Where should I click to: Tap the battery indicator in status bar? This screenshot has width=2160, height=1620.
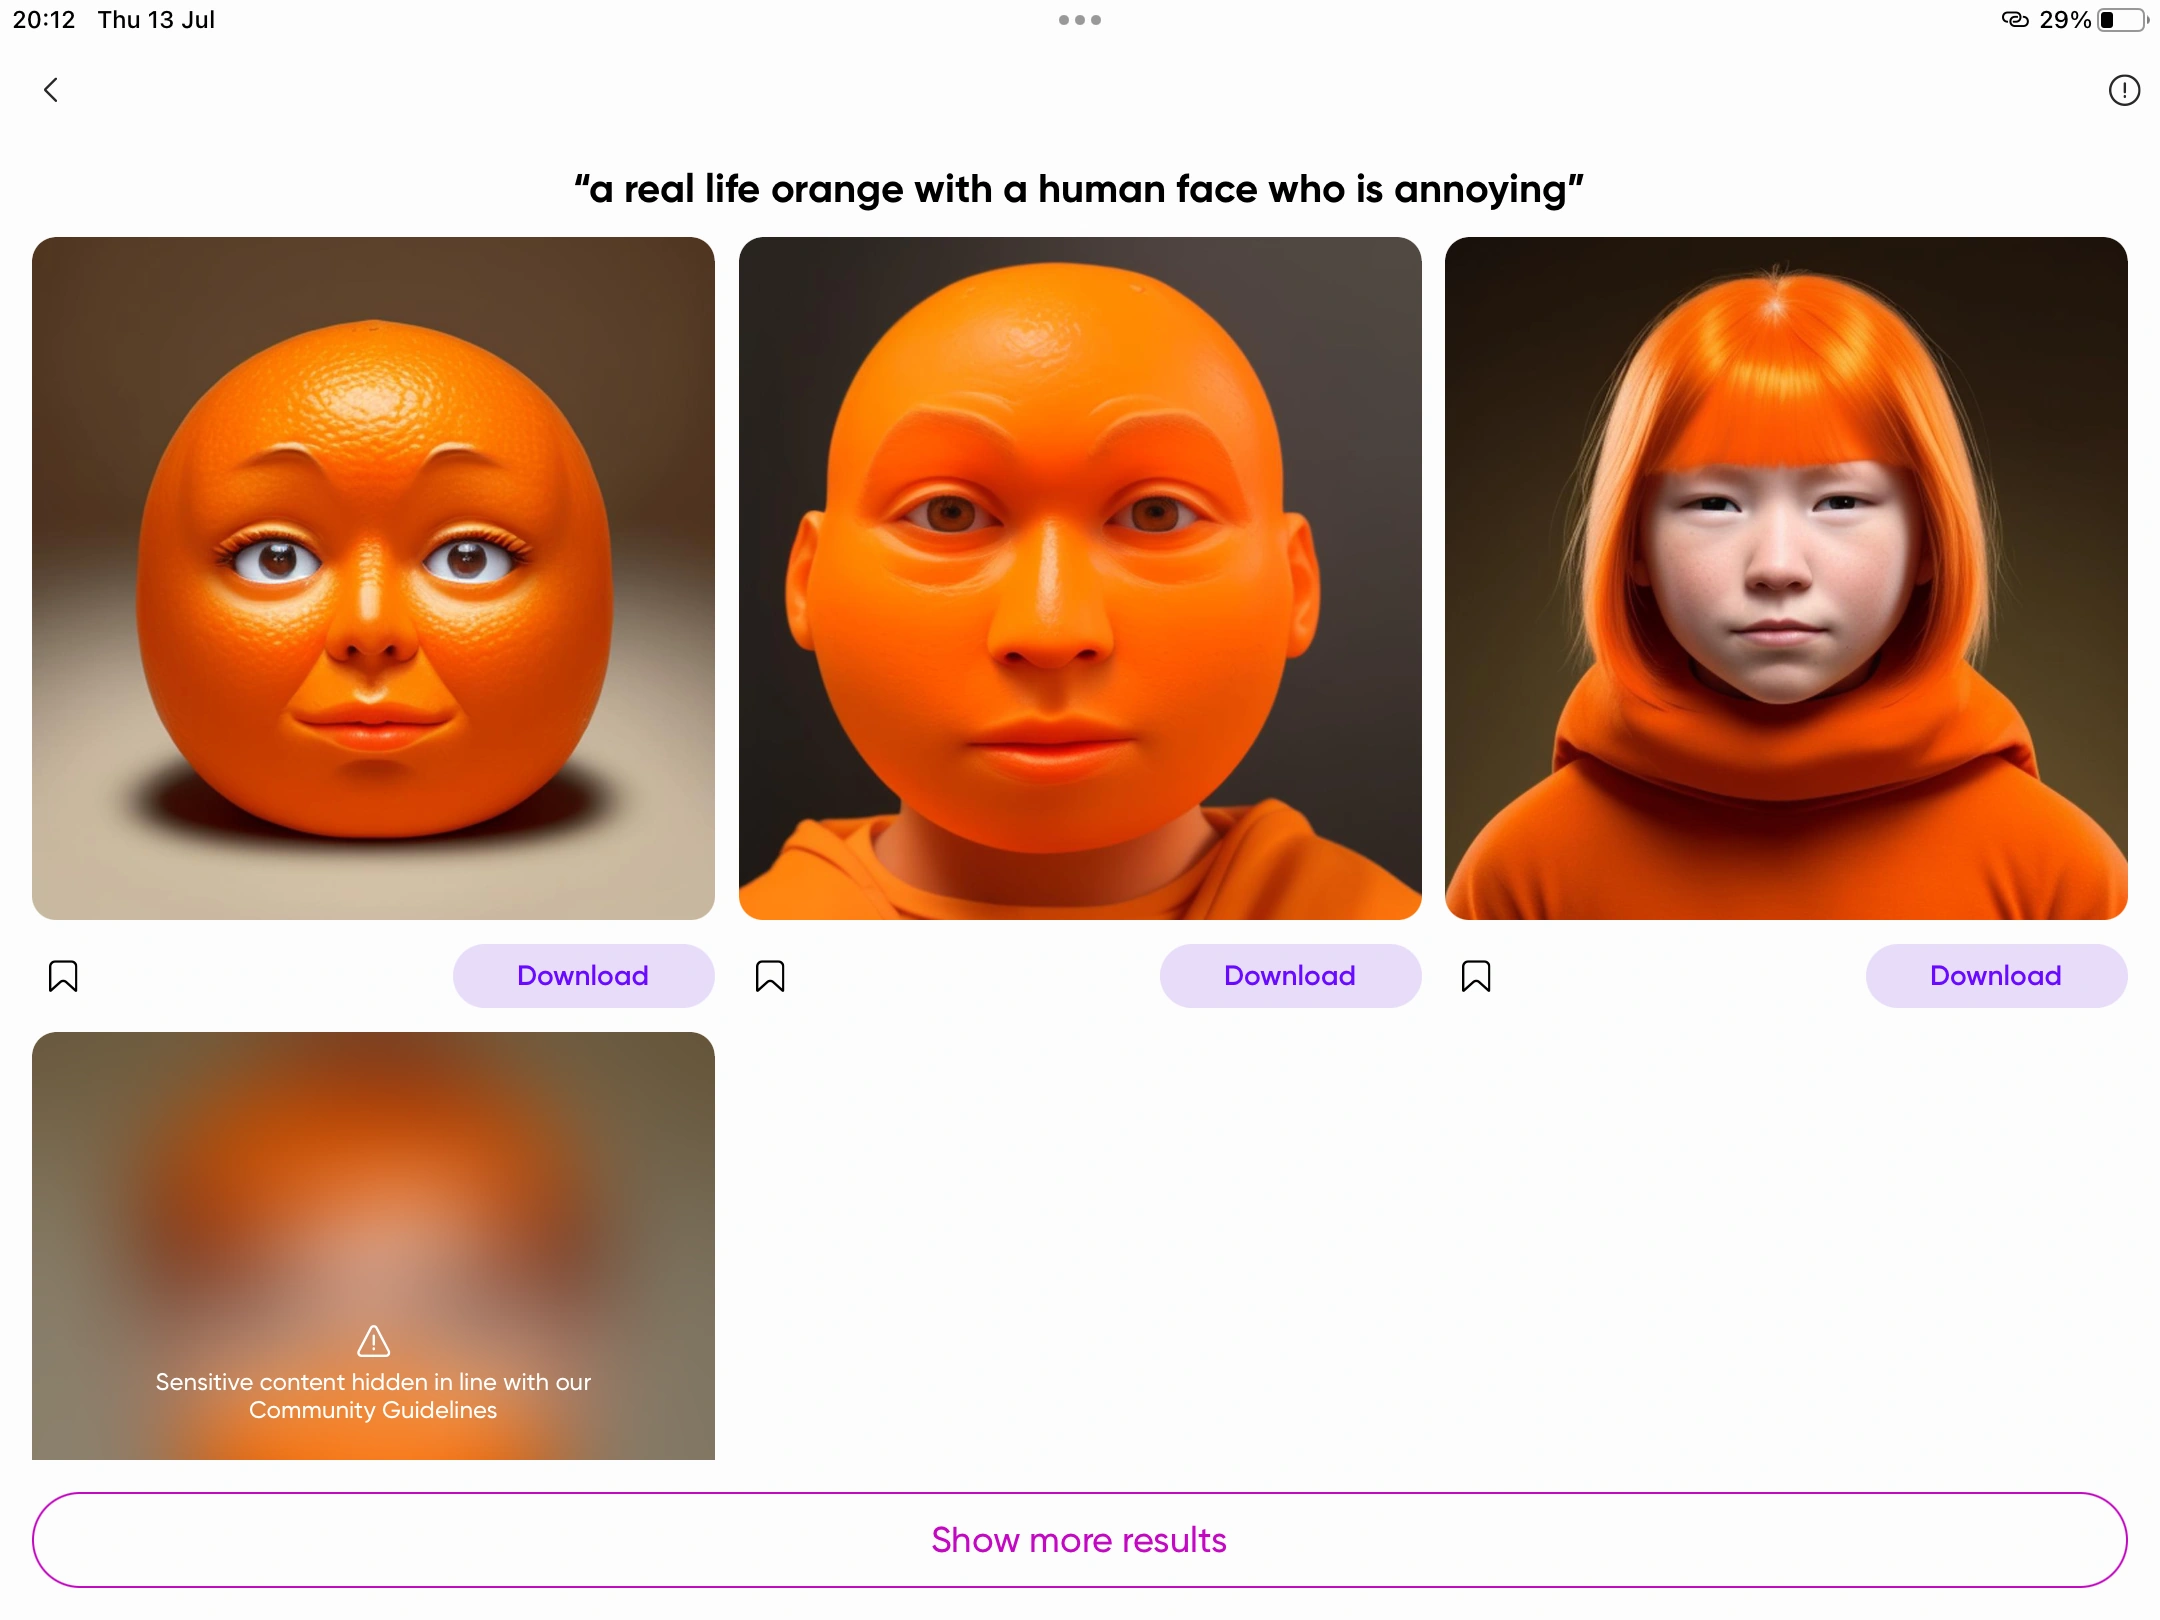[x=2122, y=19]
